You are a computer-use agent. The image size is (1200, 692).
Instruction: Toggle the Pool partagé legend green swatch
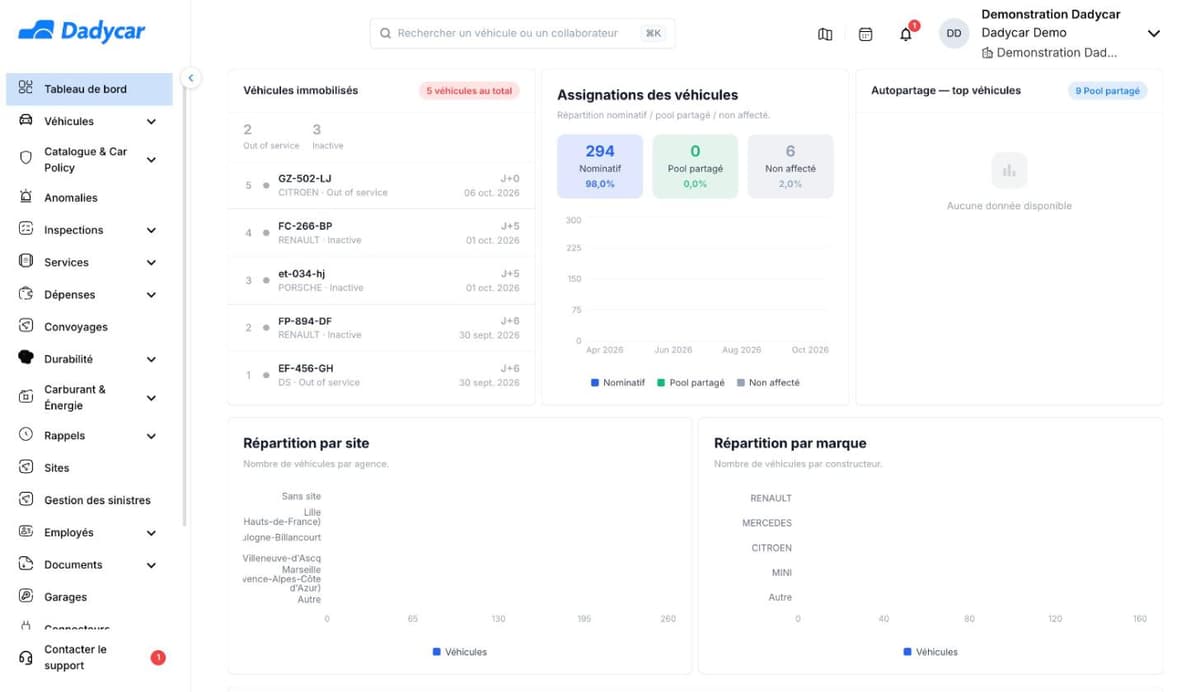tap(661, 382)
